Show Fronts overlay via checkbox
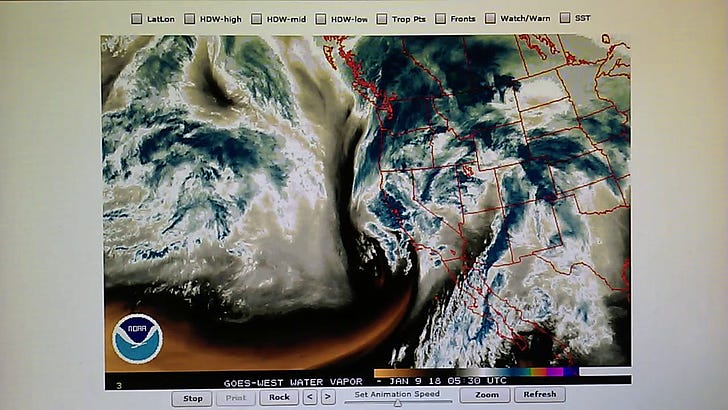The width and height of the screenshot is (728, 410). coord(440,19)
